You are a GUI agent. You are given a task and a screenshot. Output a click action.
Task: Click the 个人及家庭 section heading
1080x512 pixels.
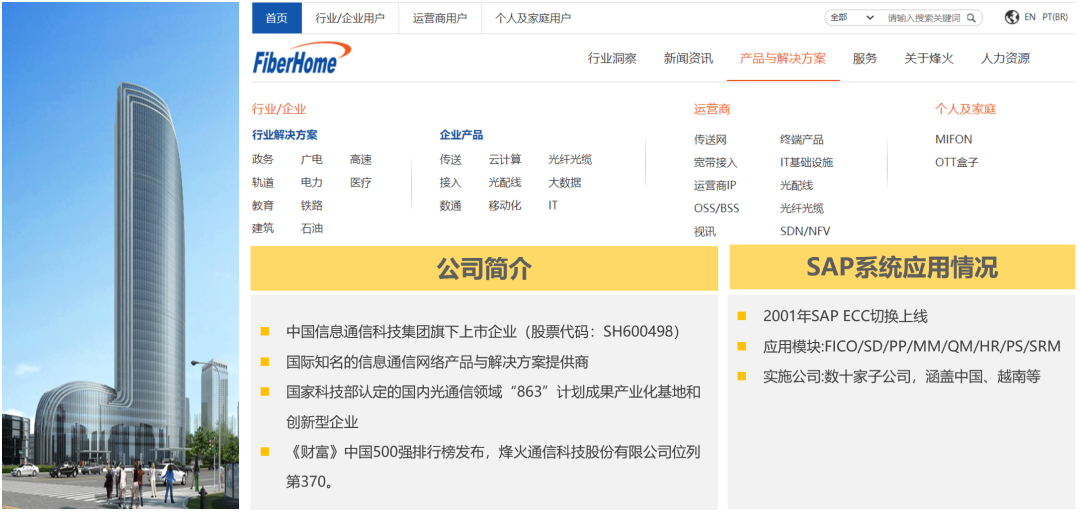966,109
